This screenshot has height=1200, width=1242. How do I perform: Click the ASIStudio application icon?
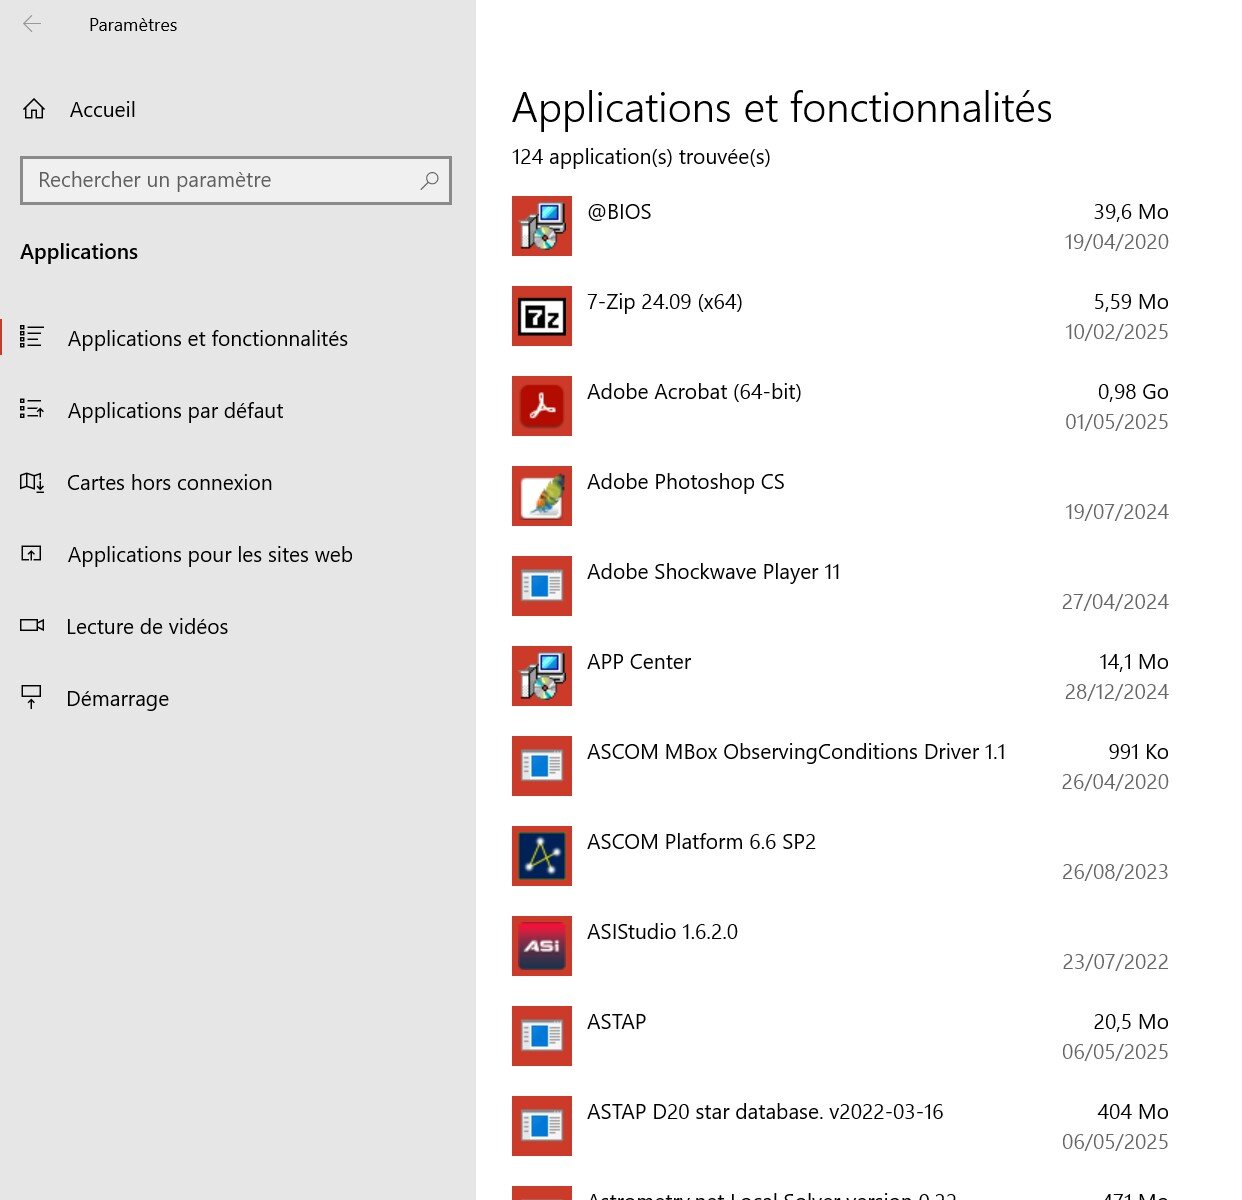point(542,946)
